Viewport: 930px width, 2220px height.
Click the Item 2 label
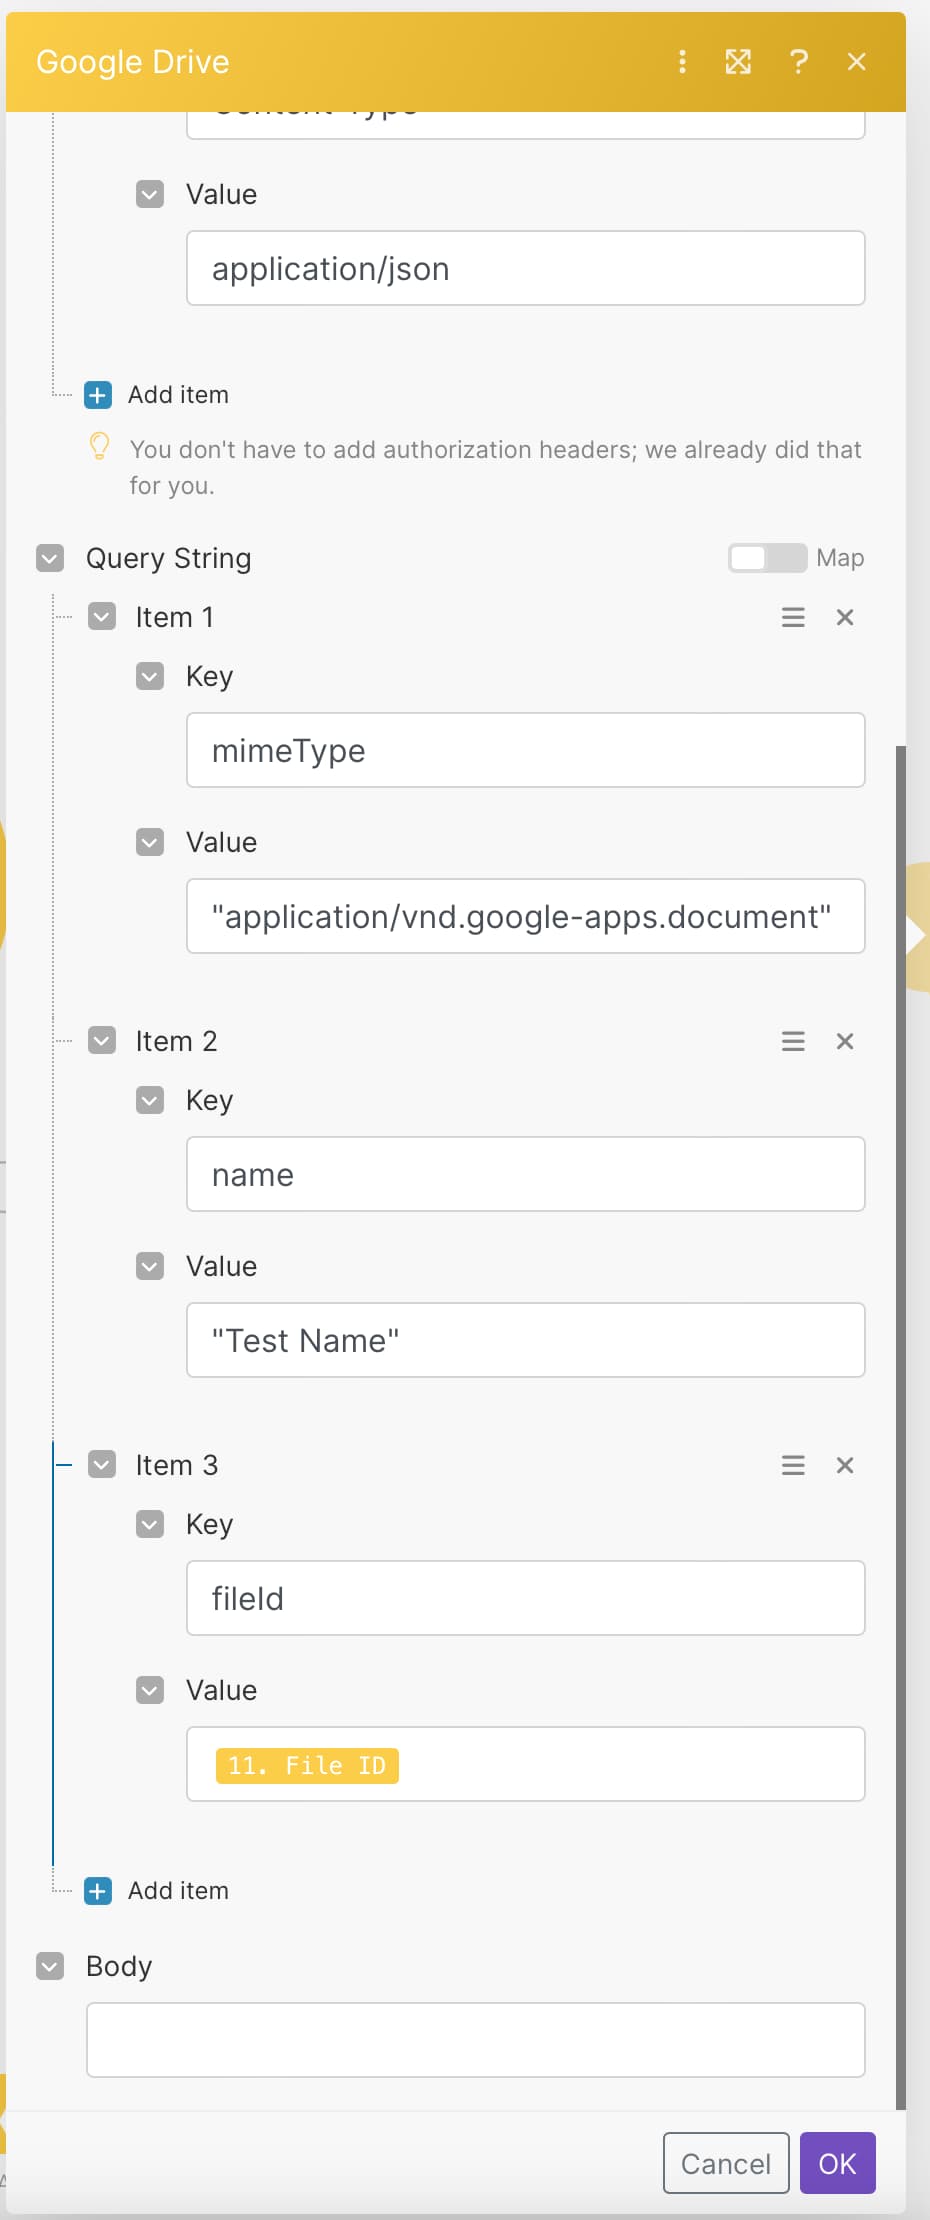(x=177, y=1041)
